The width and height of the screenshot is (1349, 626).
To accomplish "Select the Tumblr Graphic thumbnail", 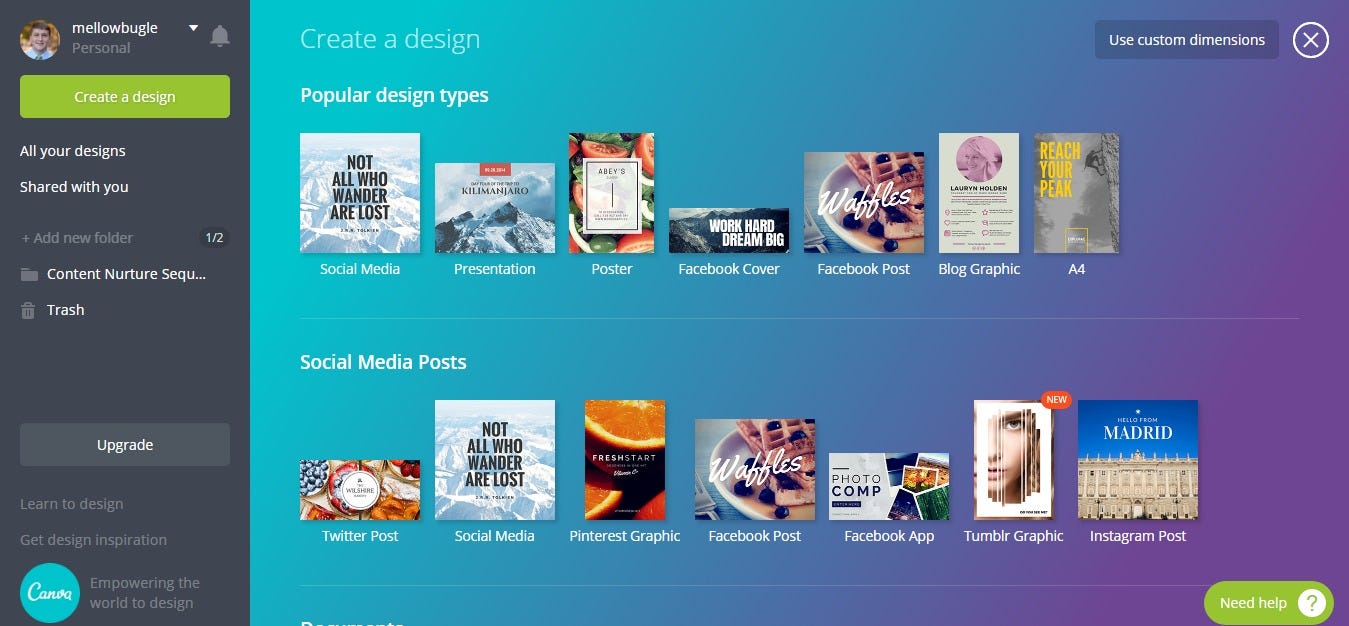I will [1014, 460].
